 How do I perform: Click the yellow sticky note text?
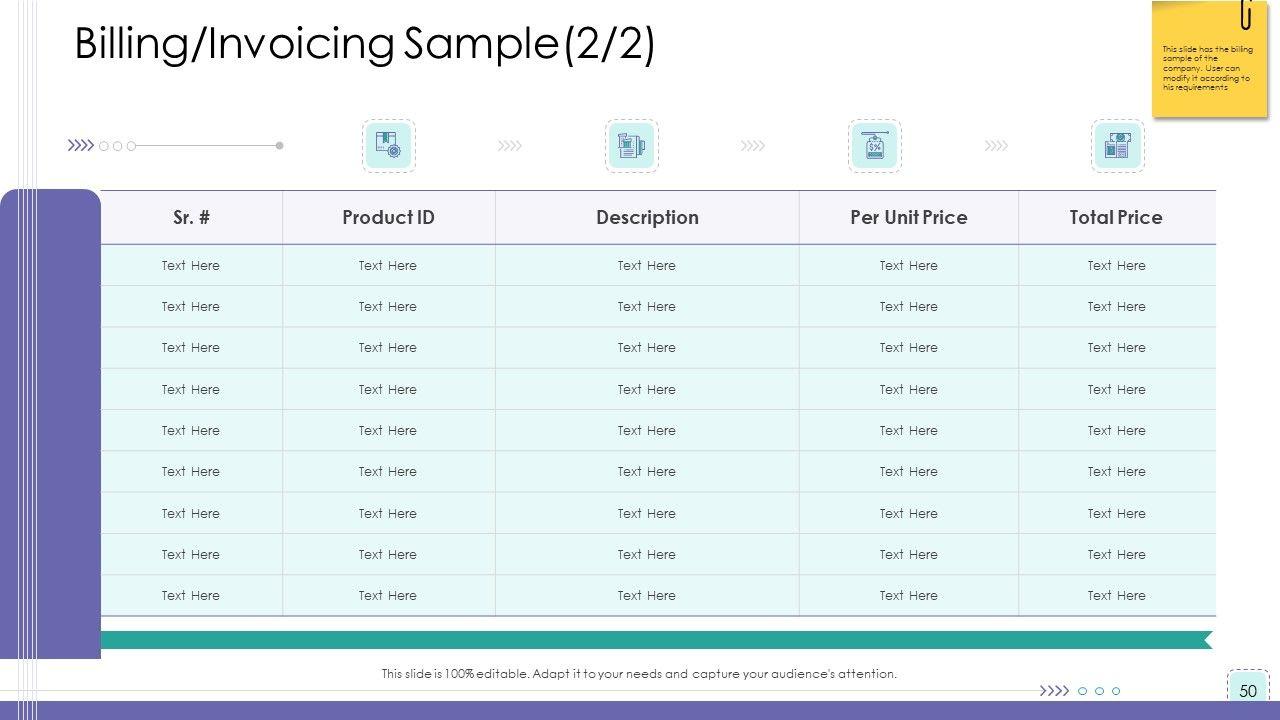coord(1206,68)
